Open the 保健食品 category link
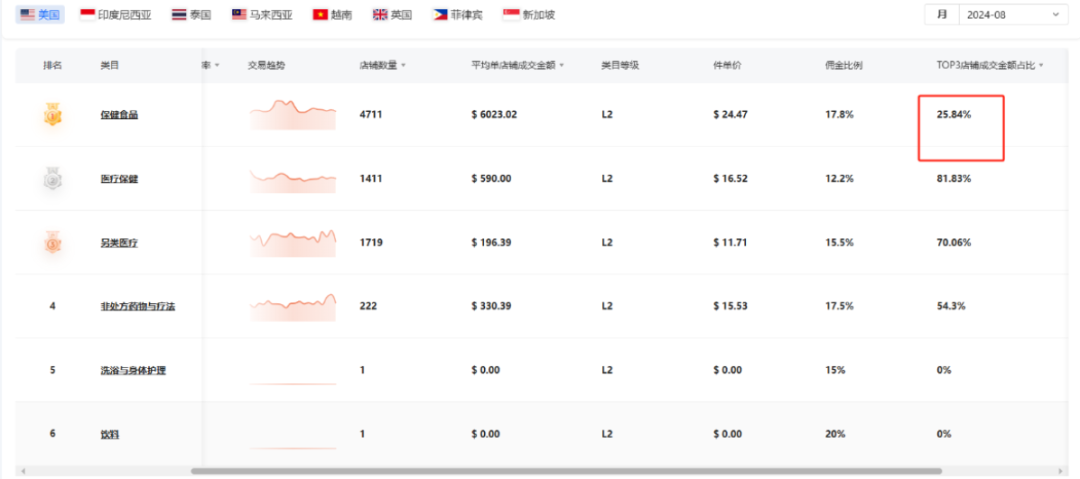This screenshot has width=1080, height=479. [119, 115]
